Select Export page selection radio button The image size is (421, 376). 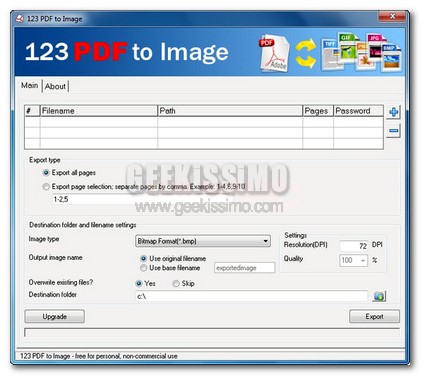click(x=46, y=187)
